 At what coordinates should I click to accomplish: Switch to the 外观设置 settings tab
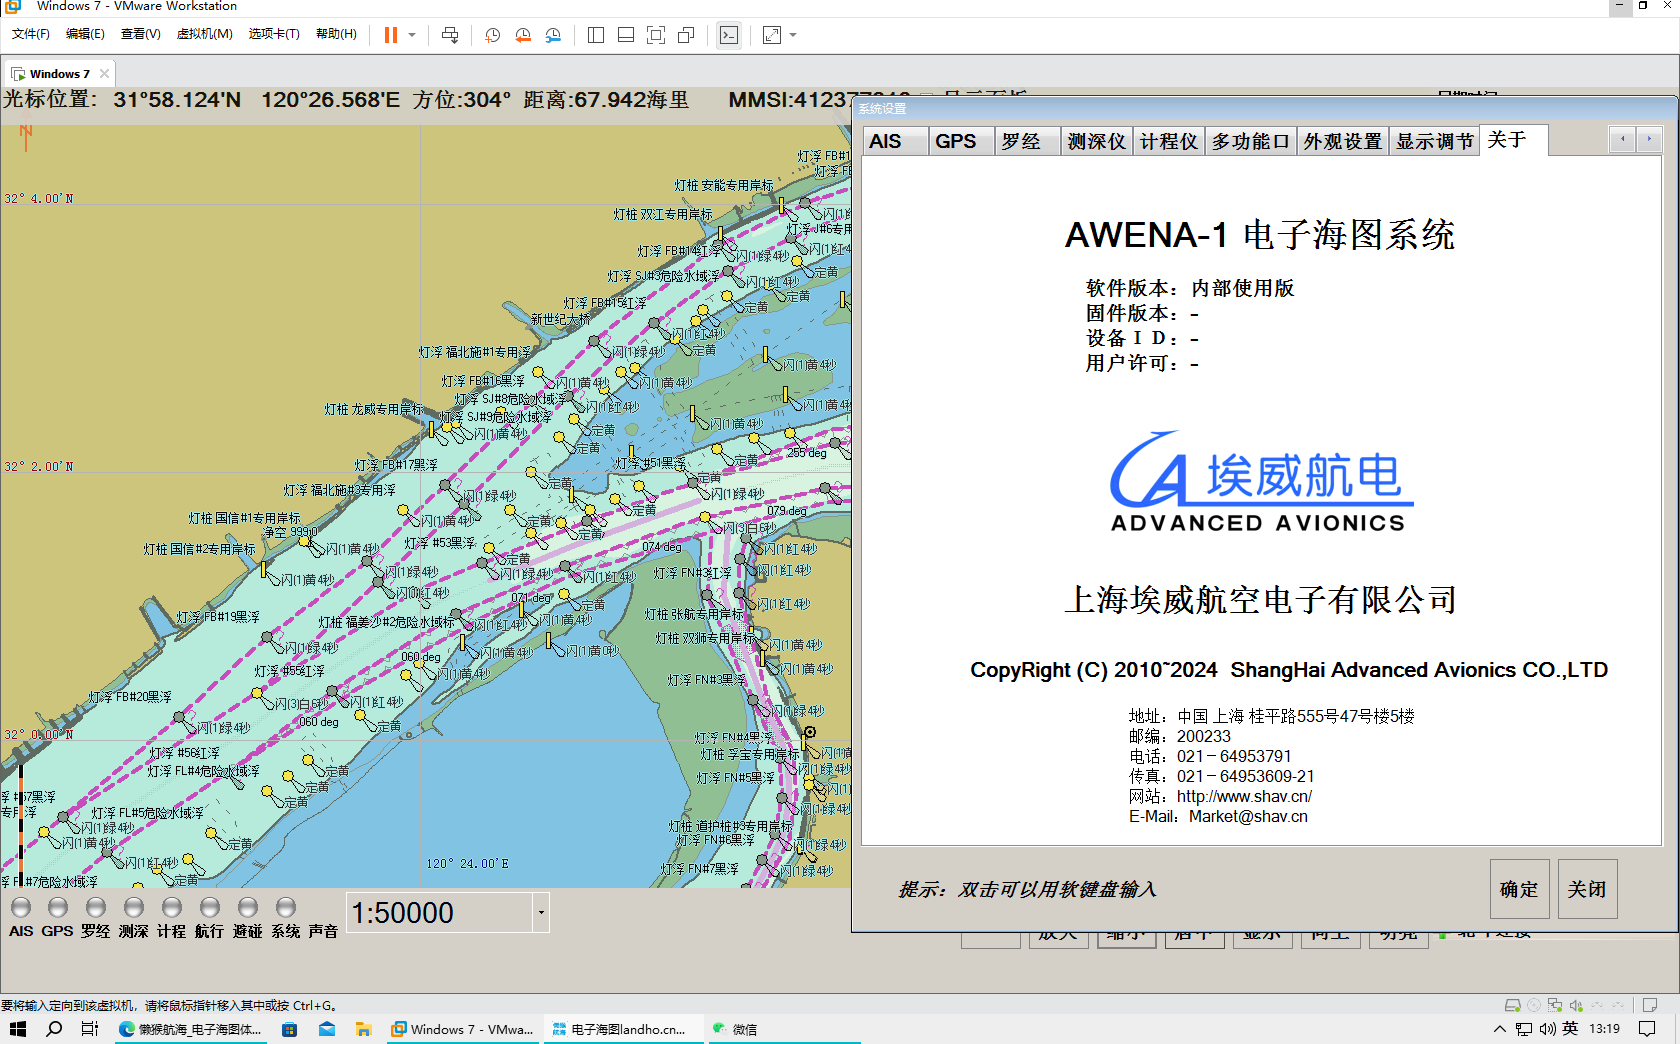tap(1343, 141)
